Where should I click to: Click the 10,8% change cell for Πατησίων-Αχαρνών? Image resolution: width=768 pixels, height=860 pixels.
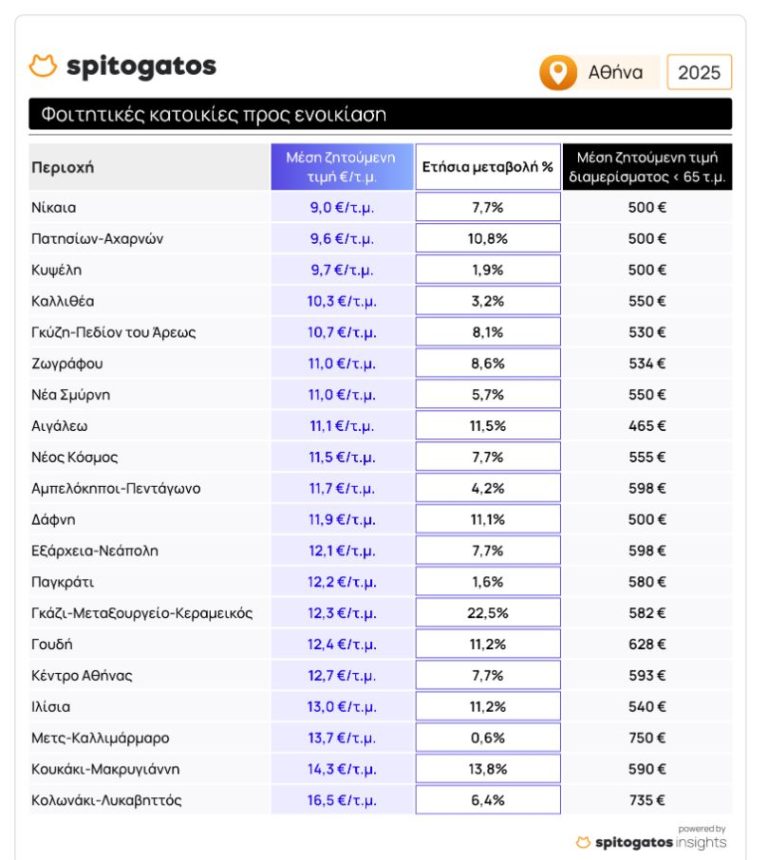pyautogui.click(x=488, y=239)
